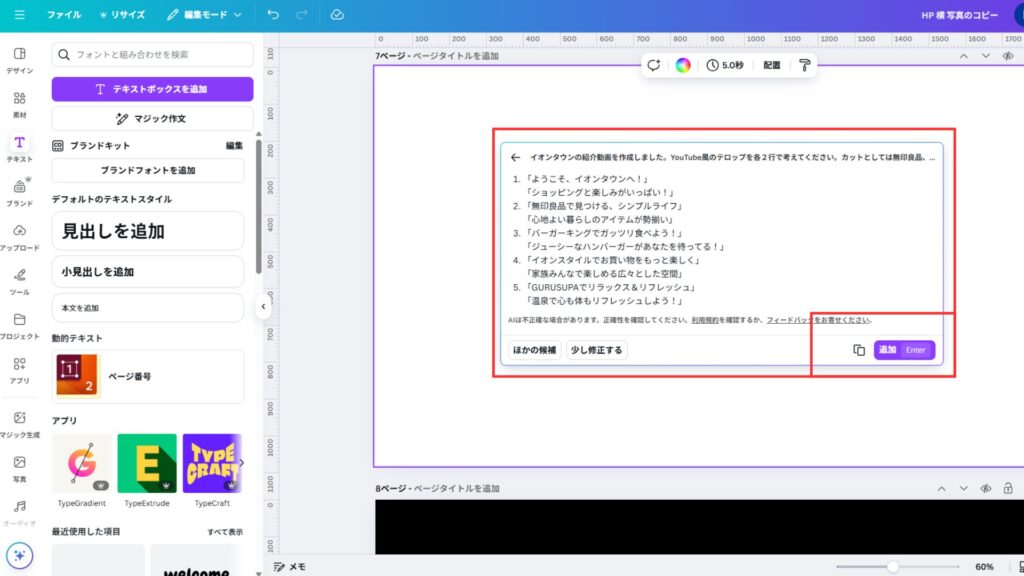Click the add comment speech bubble icon
Image resolution: width=1024 pixels, height=576 pixels.
point(653,65)
